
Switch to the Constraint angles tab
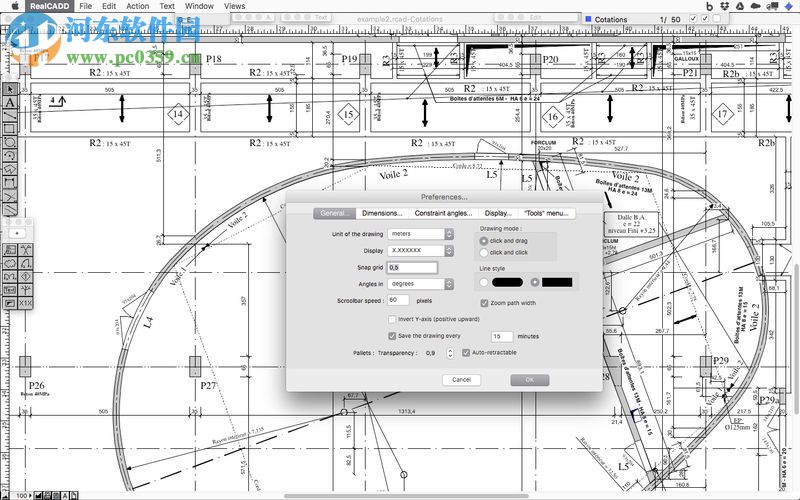(x=443, y=213)
